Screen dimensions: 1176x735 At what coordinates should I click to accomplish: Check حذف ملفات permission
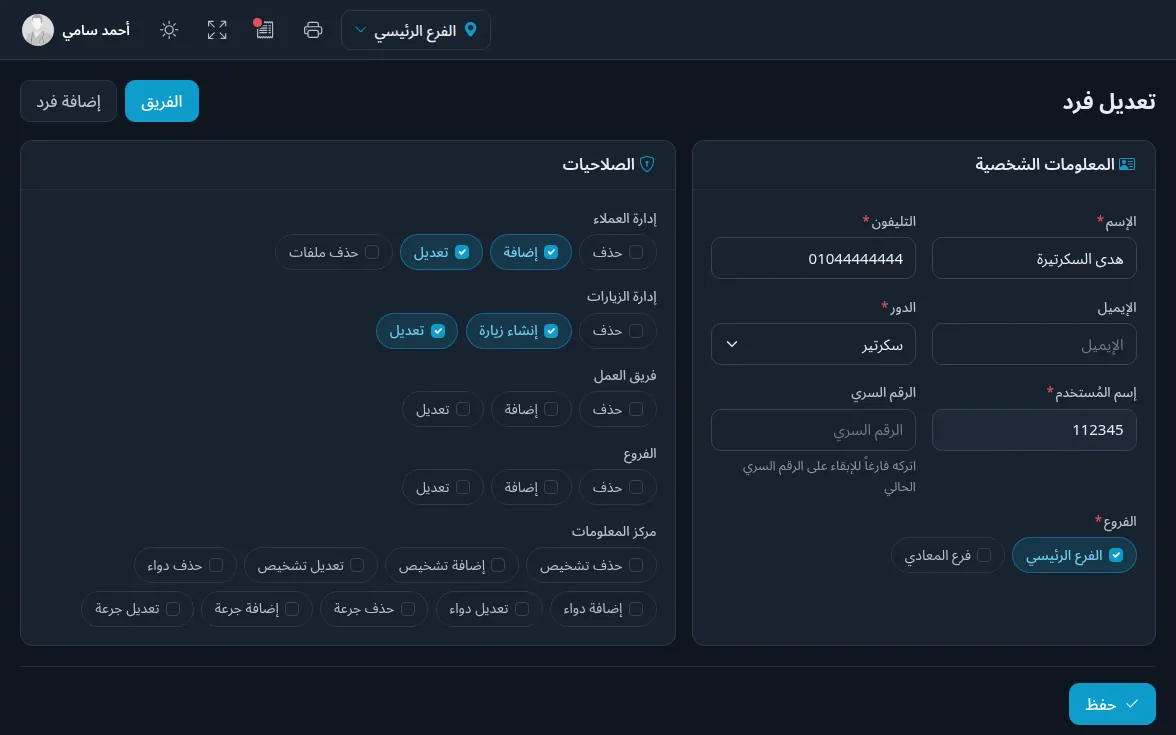372,252
